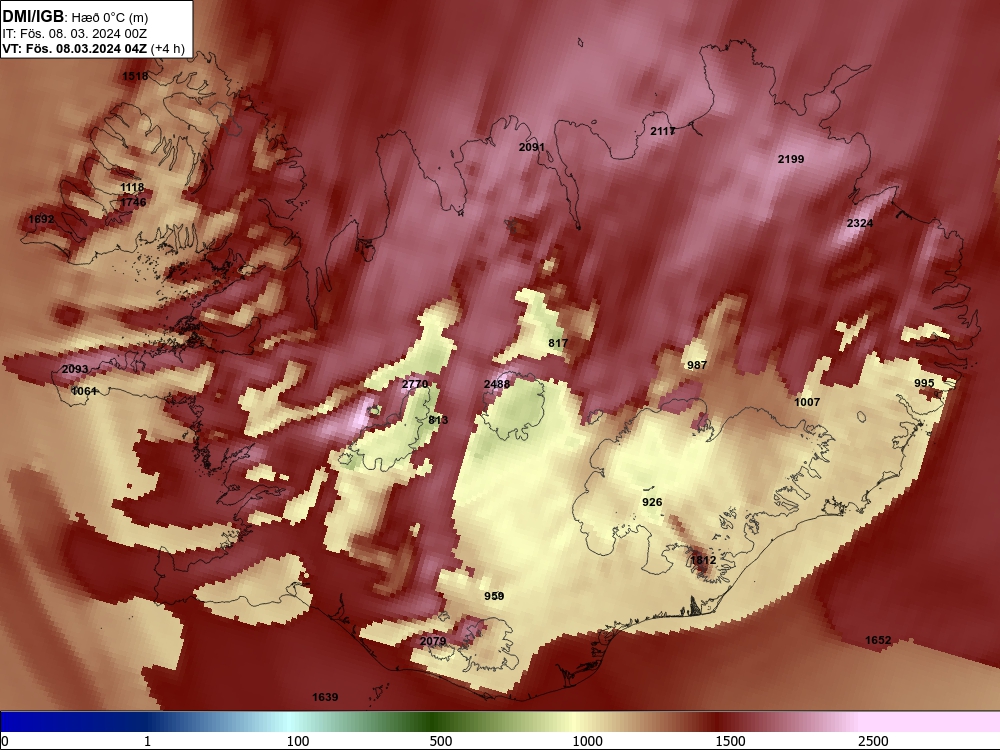The width and height of the screenshot is (1000, 750).
Task: Click the 926 value label
Action: 652,502
